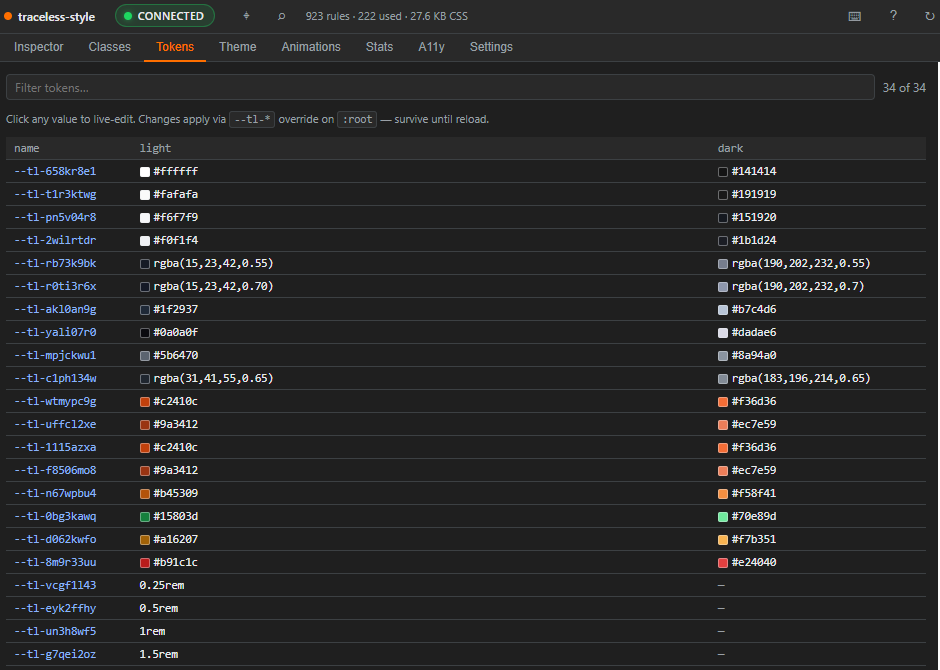Edit light value #f6f7f9

176,217
